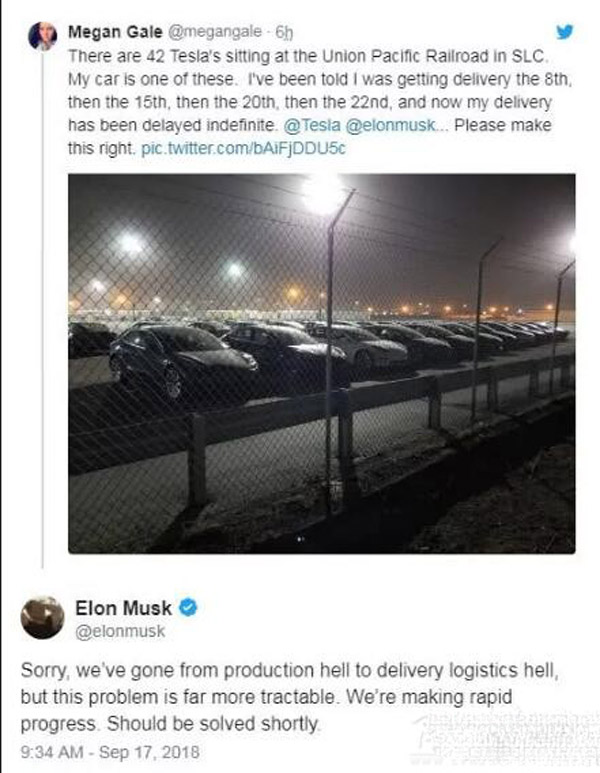Click the Elon Musk display name
Image resolution: width=600 pixels, height=773 pixels.
click(123, 607)
